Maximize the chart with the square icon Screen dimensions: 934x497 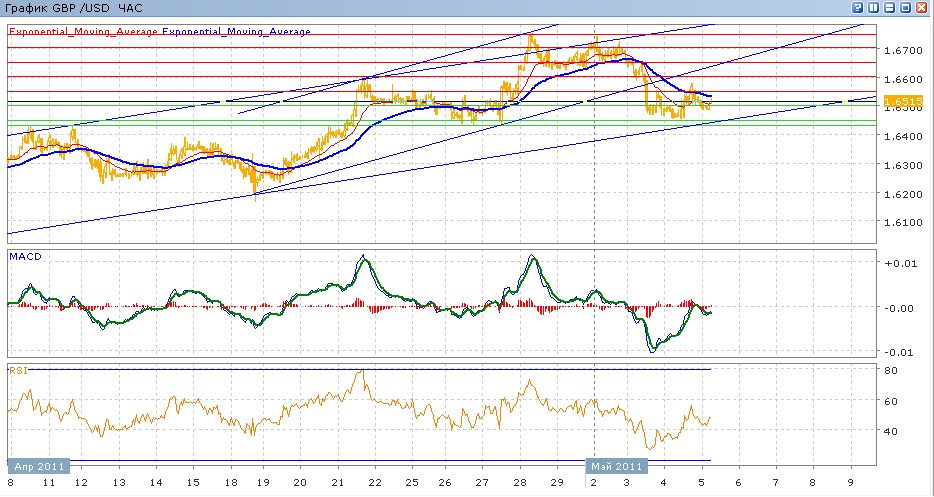905,8
